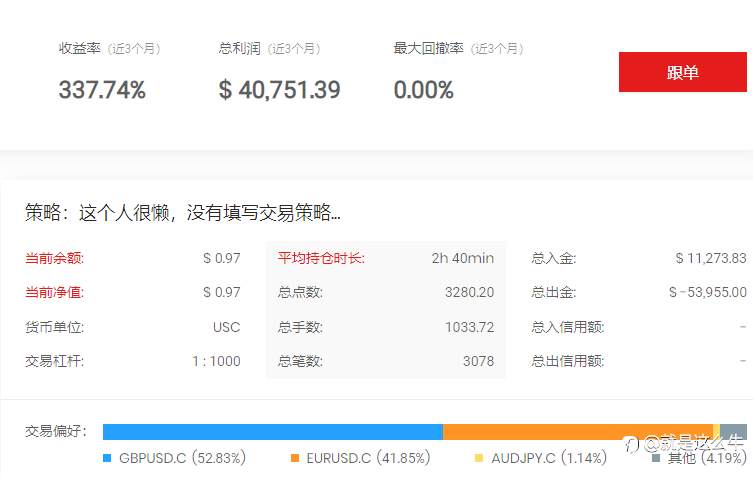The image size is (753, 477).
Task: Click the leverage value 1 : 1000
Action: (216, 361)
